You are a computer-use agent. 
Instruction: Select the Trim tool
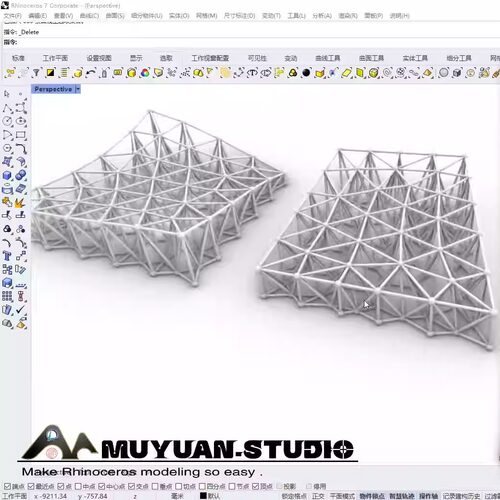[x=7, y=215]
